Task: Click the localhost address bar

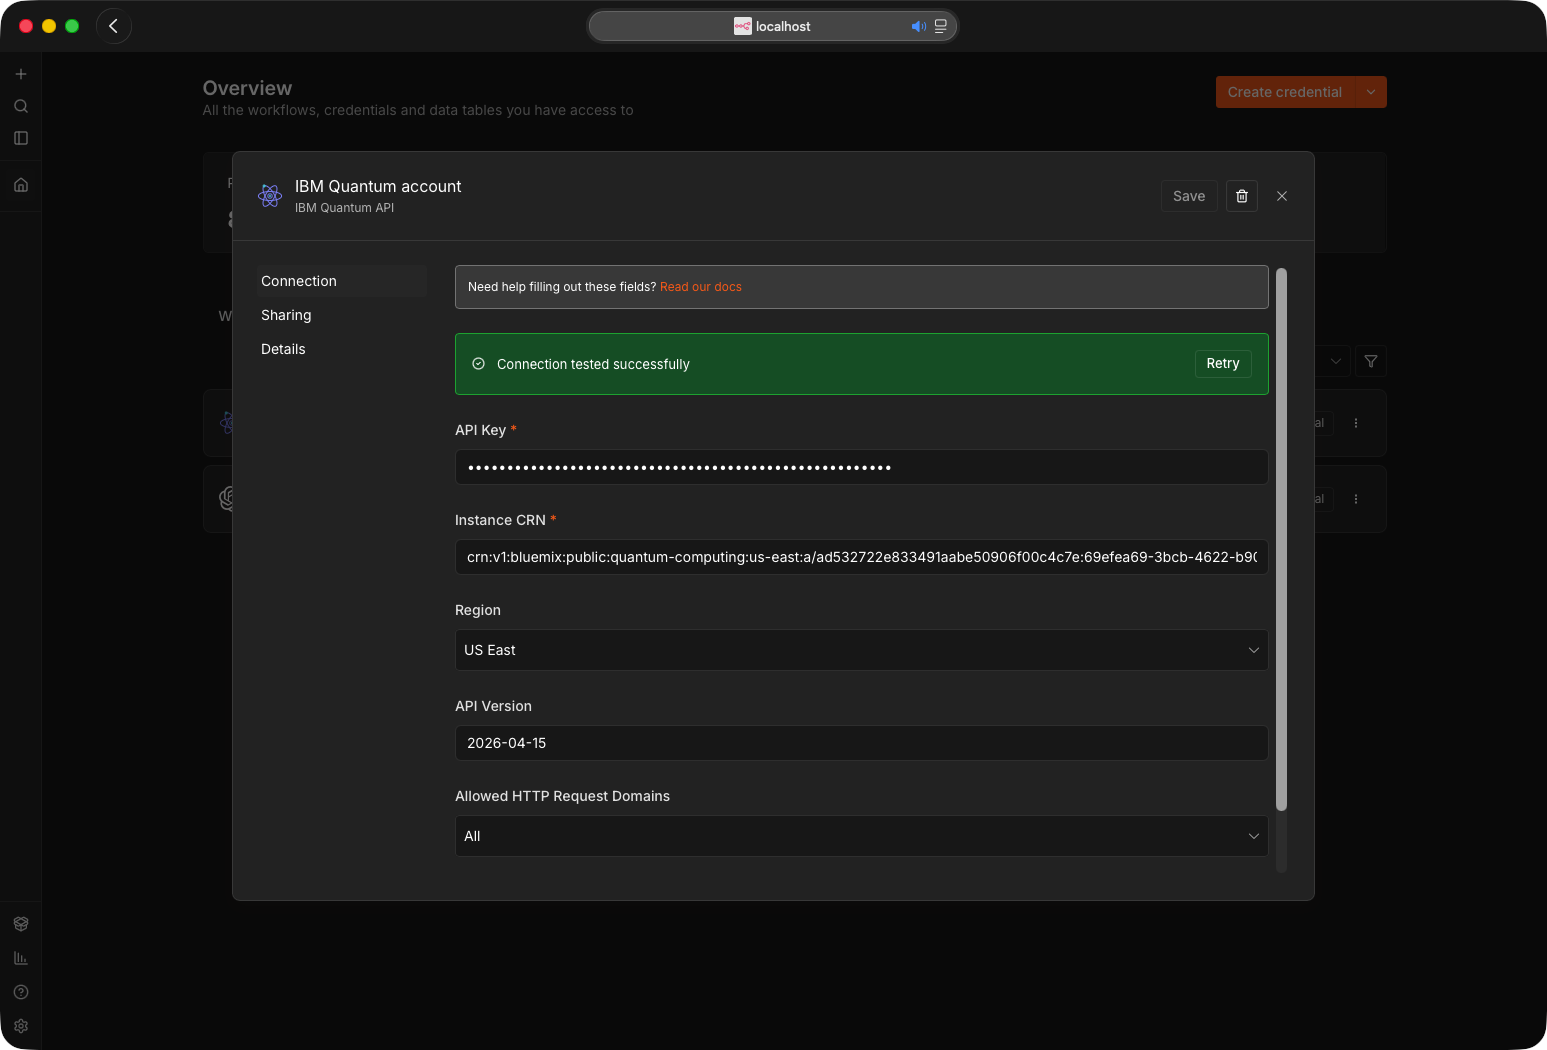Action: coord(773,26)
